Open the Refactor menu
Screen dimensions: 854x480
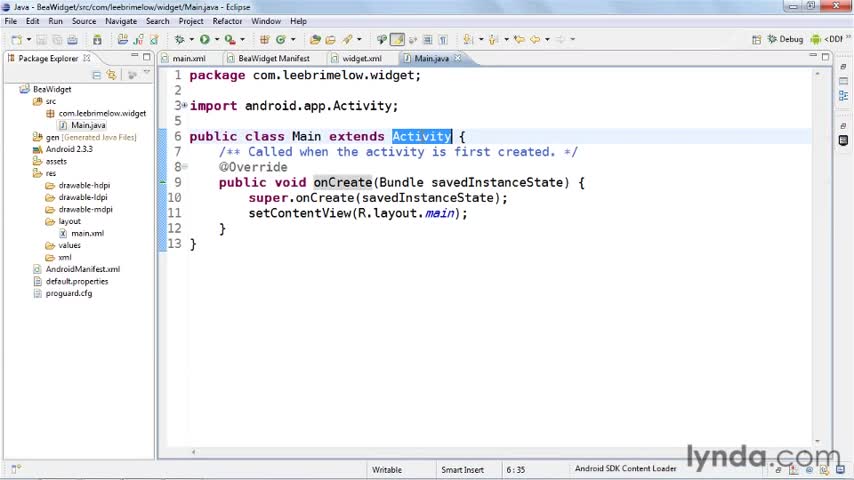(227, 21)
